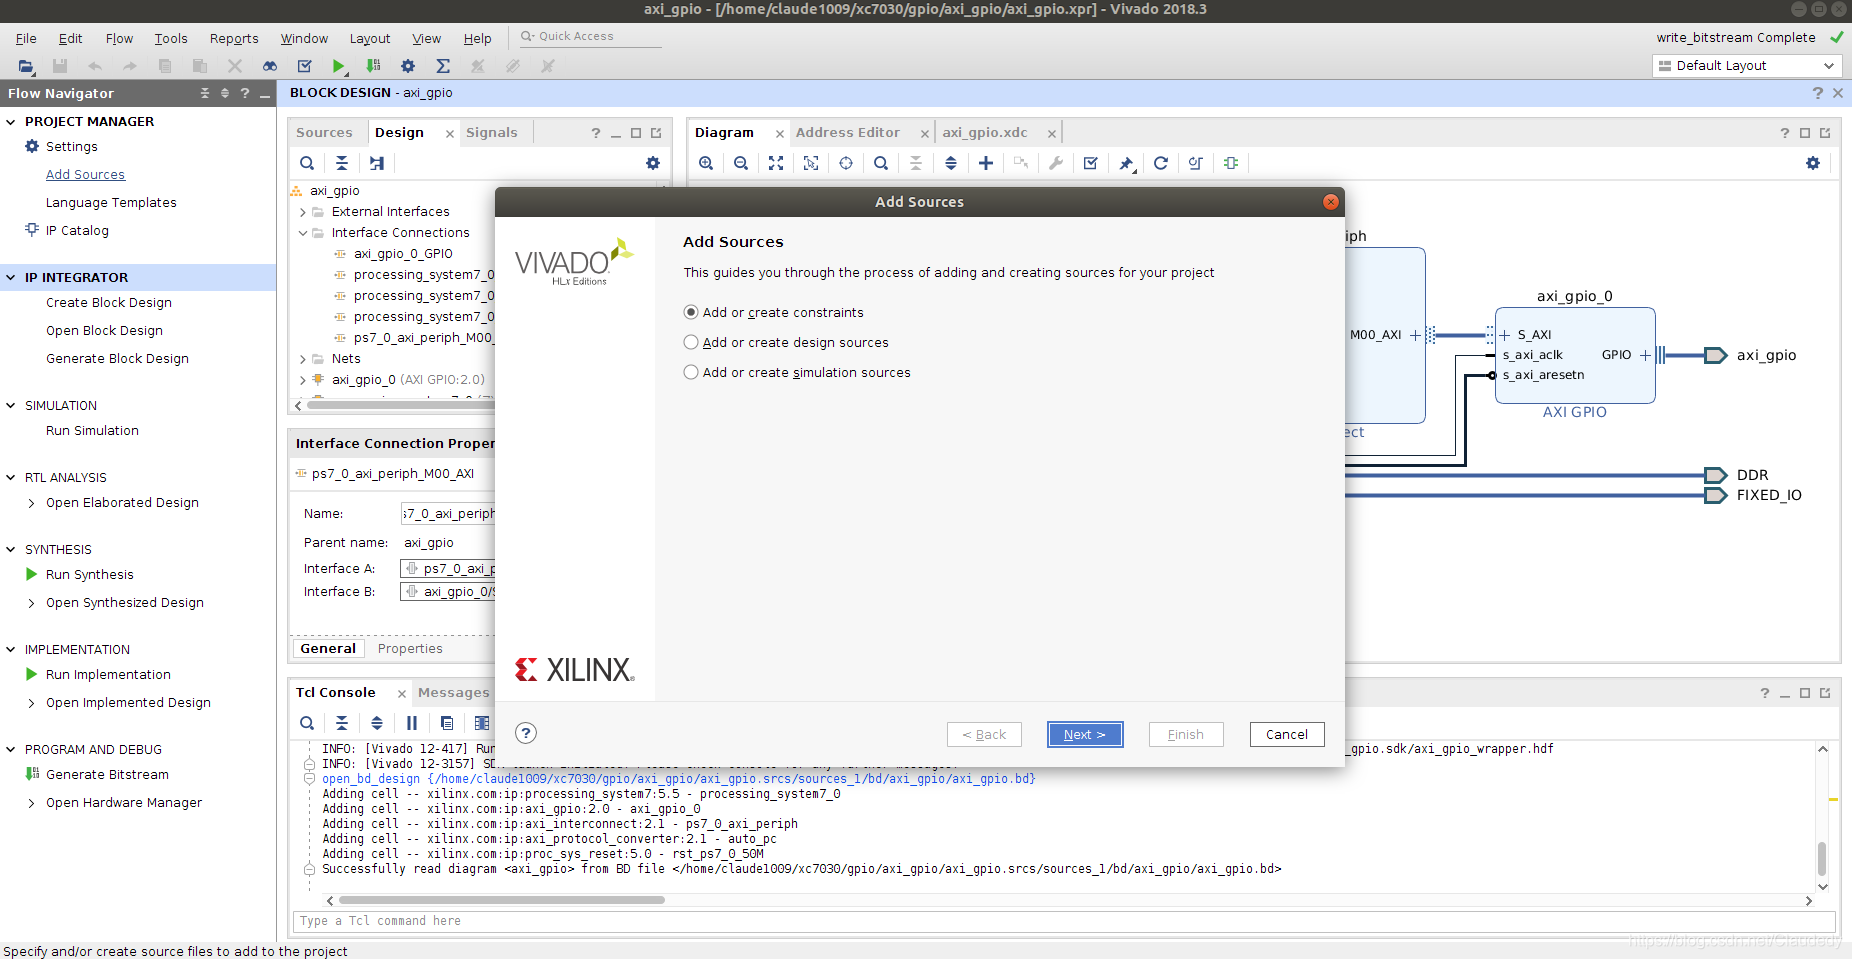Collapse the PROJECT MANAGER section
Screen dimensions: 1852x959
tap(11, 121)
